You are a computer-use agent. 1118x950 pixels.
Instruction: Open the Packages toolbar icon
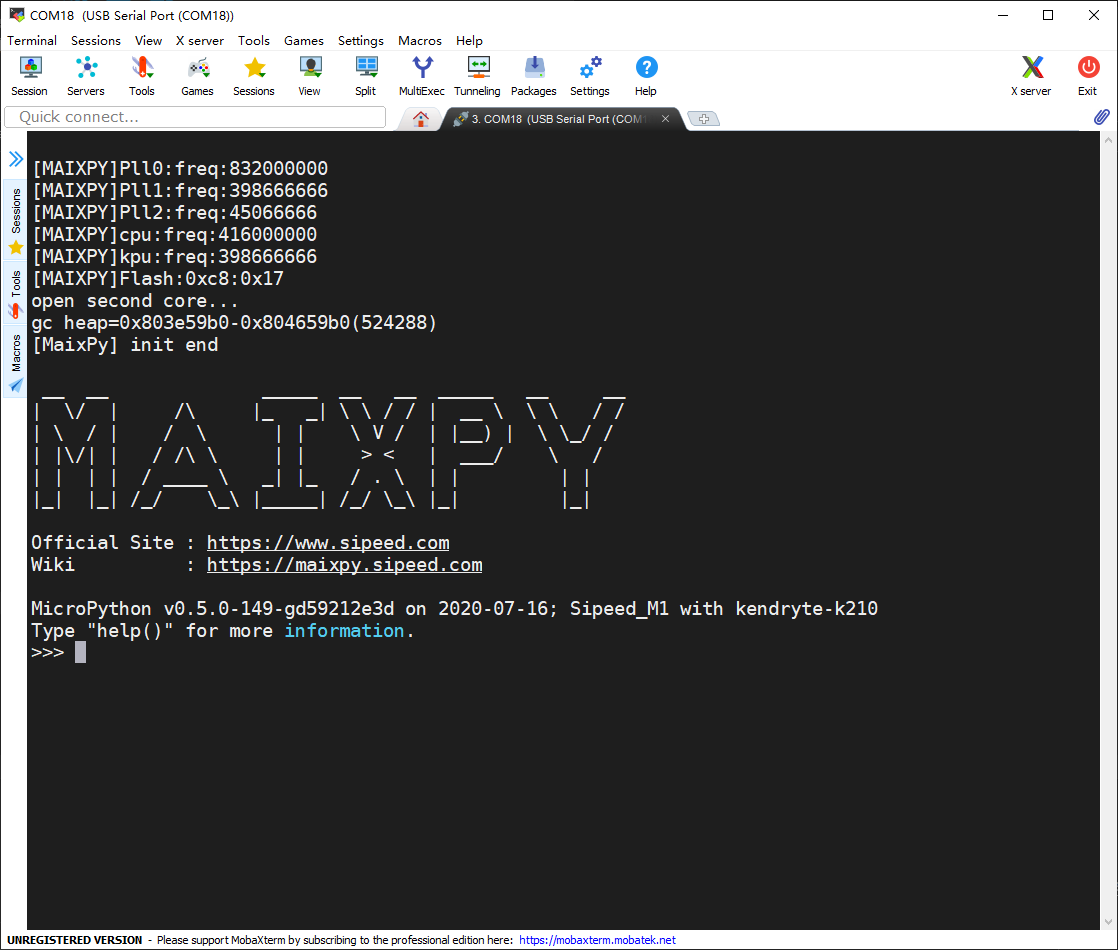[534, 76]
